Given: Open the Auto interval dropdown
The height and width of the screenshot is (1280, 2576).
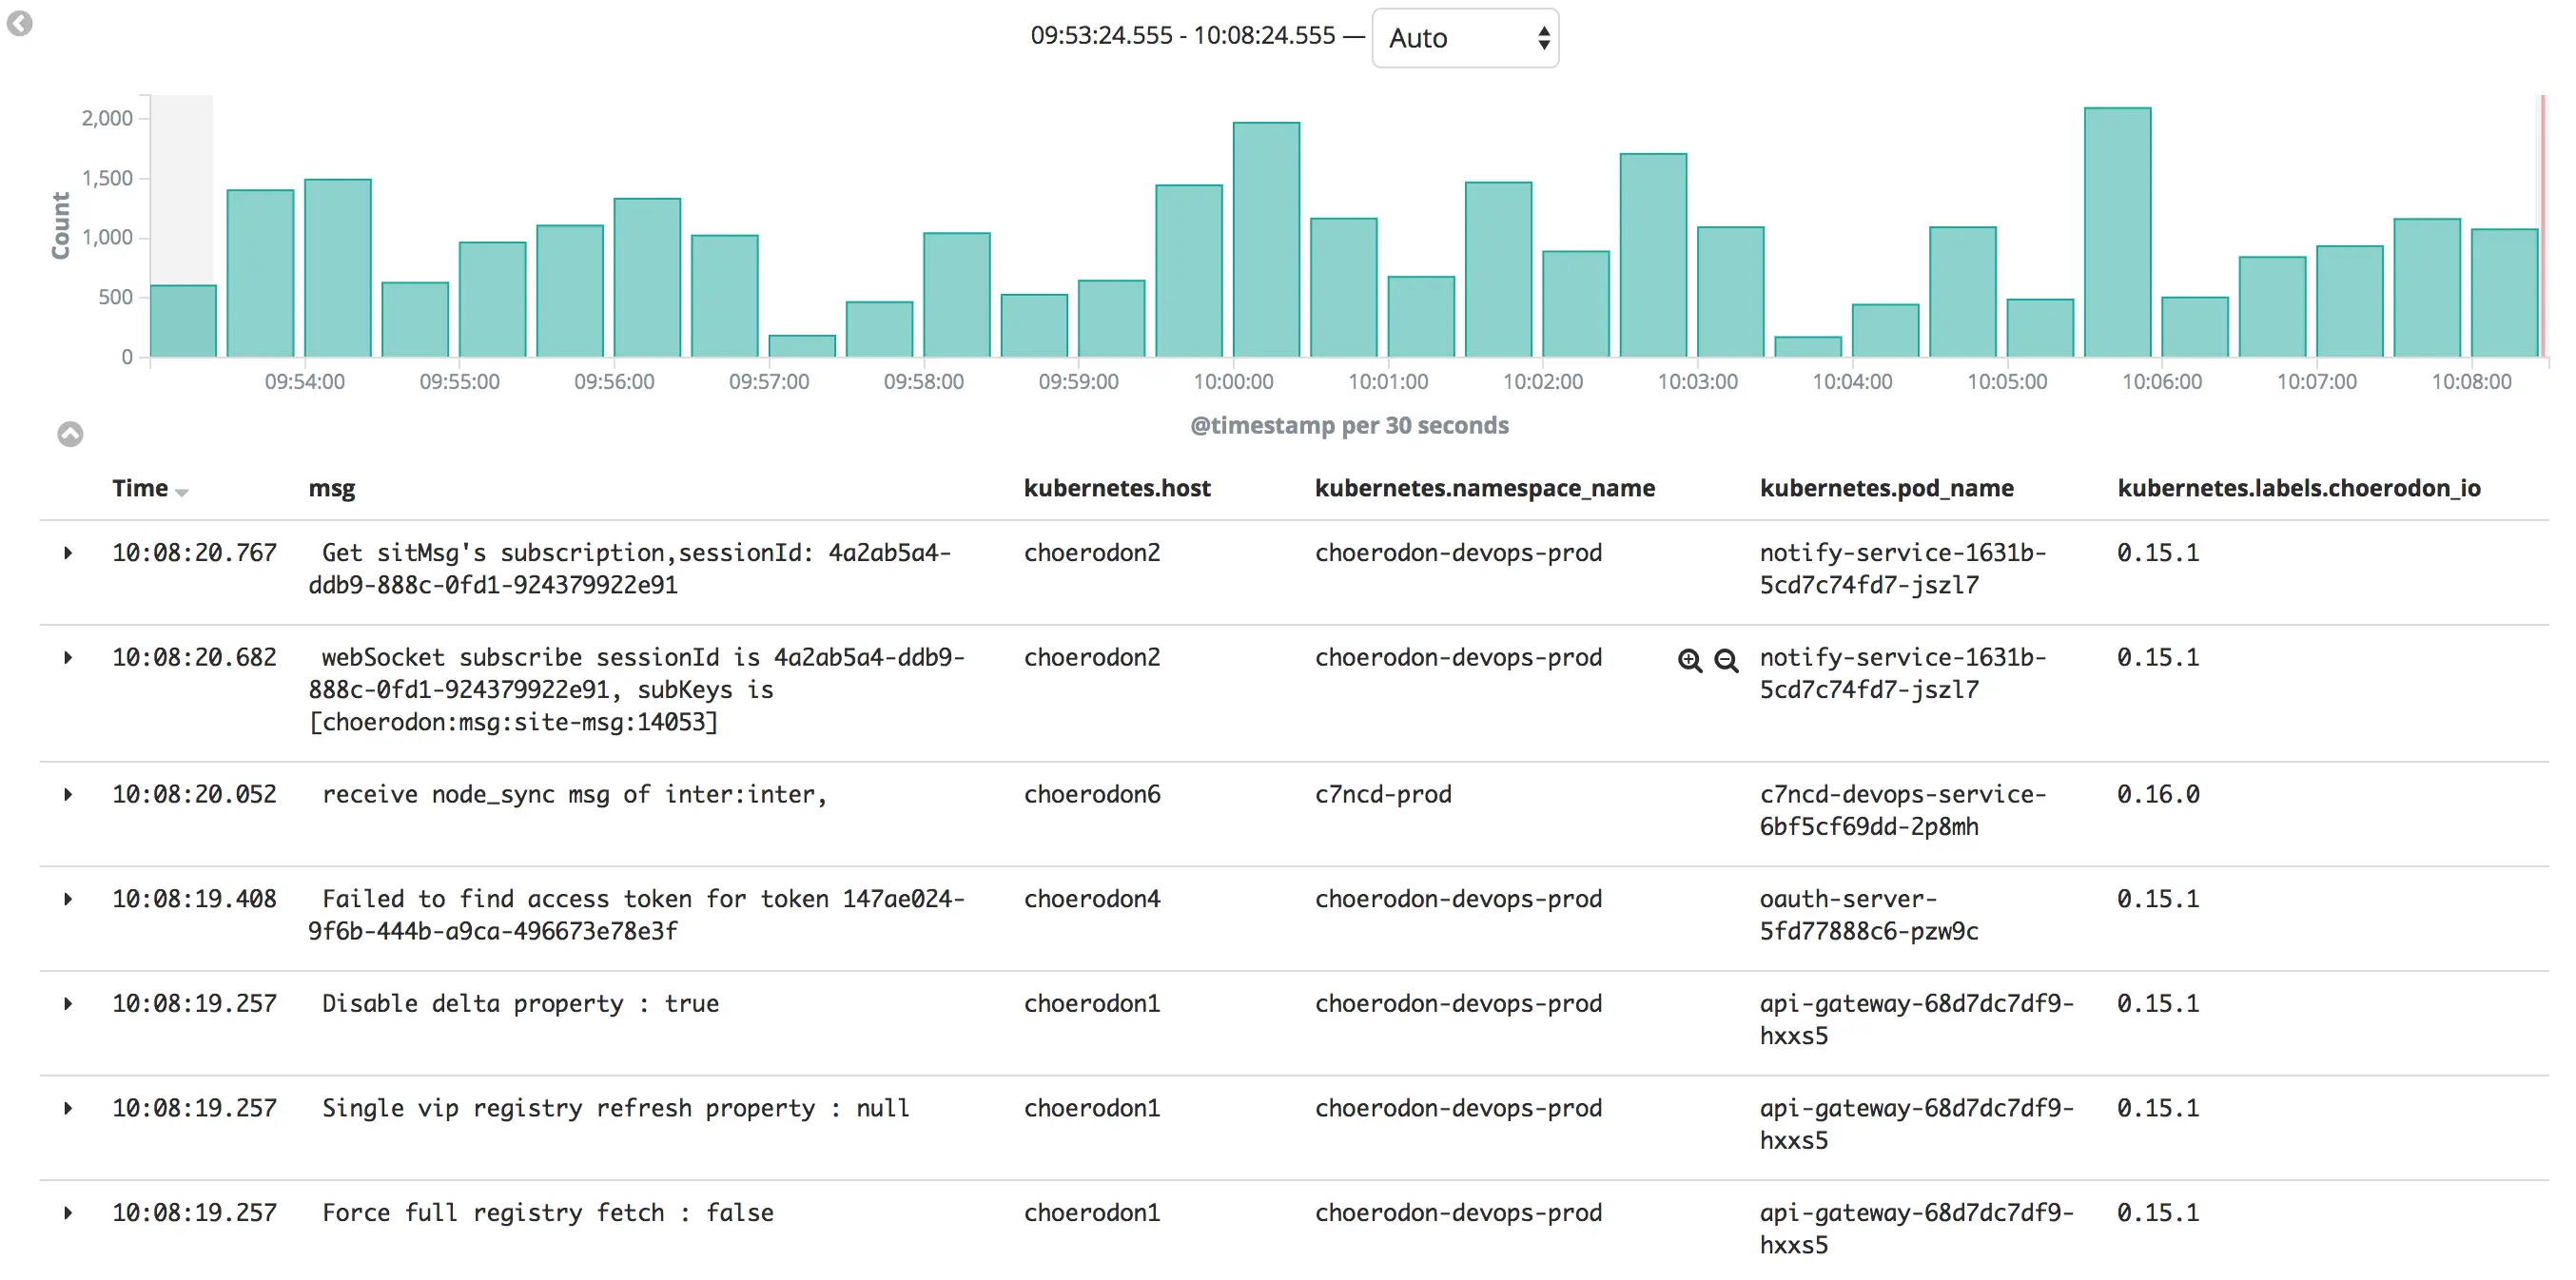Looking at the screenshot, I should (1464, 38).
